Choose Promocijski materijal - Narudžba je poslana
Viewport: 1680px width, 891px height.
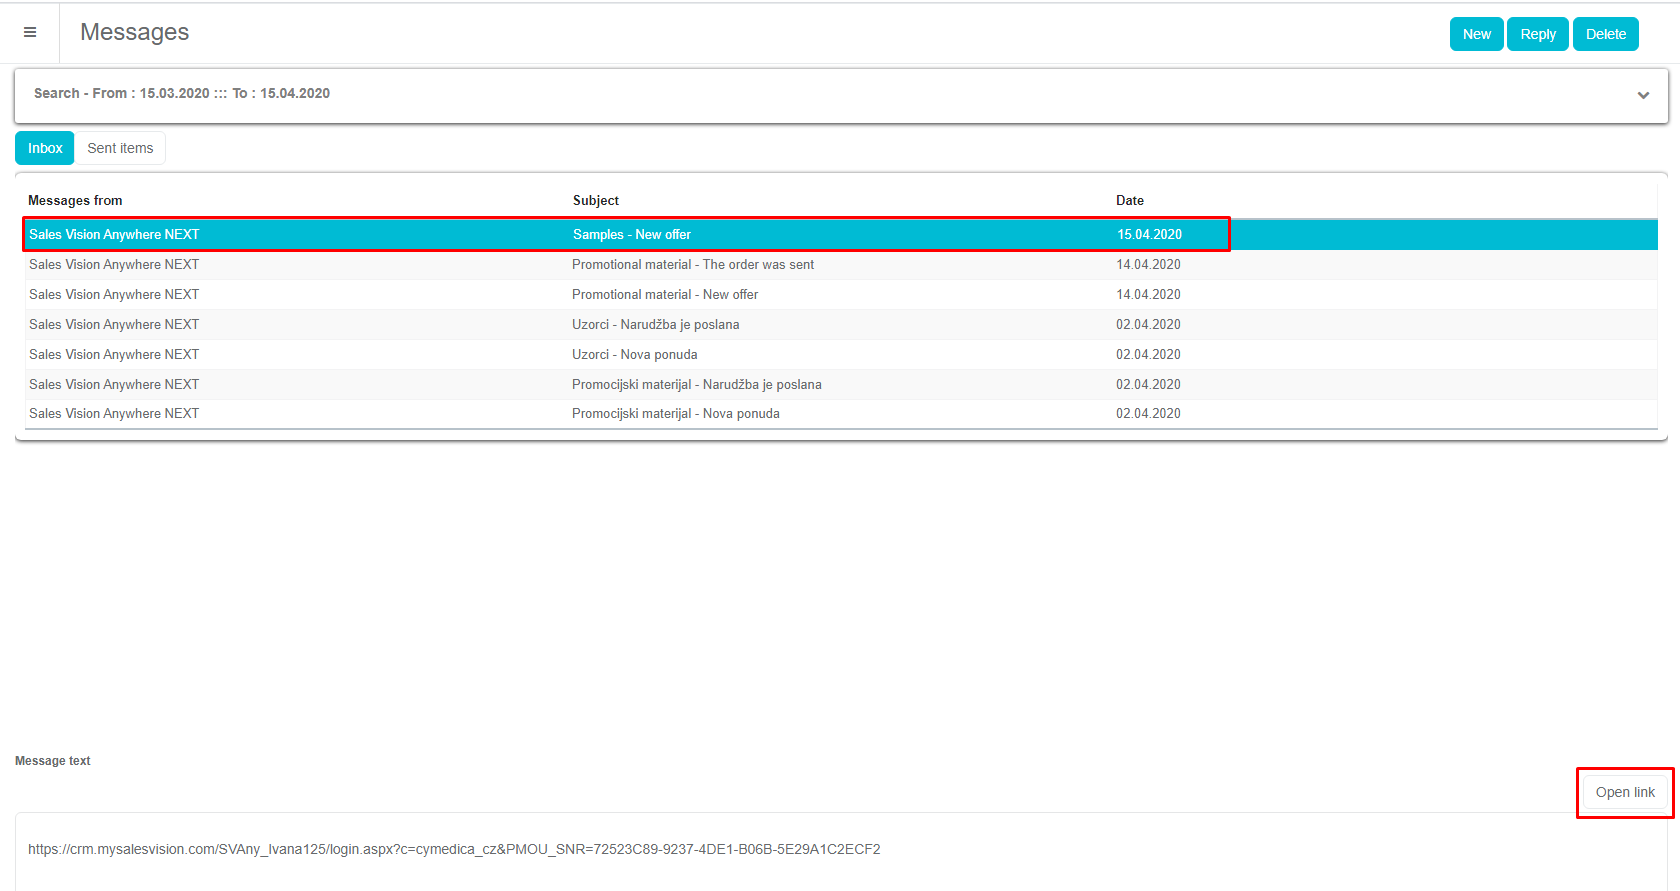[x=696, y=385]
